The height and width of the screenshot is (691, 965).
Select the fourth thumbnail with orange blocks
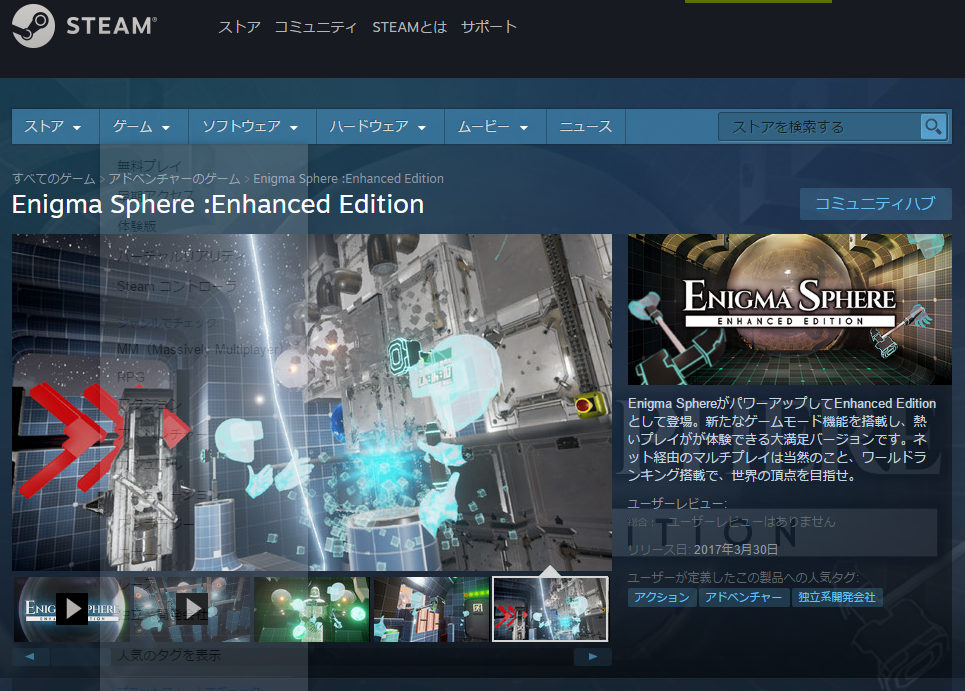pos(431,609)
